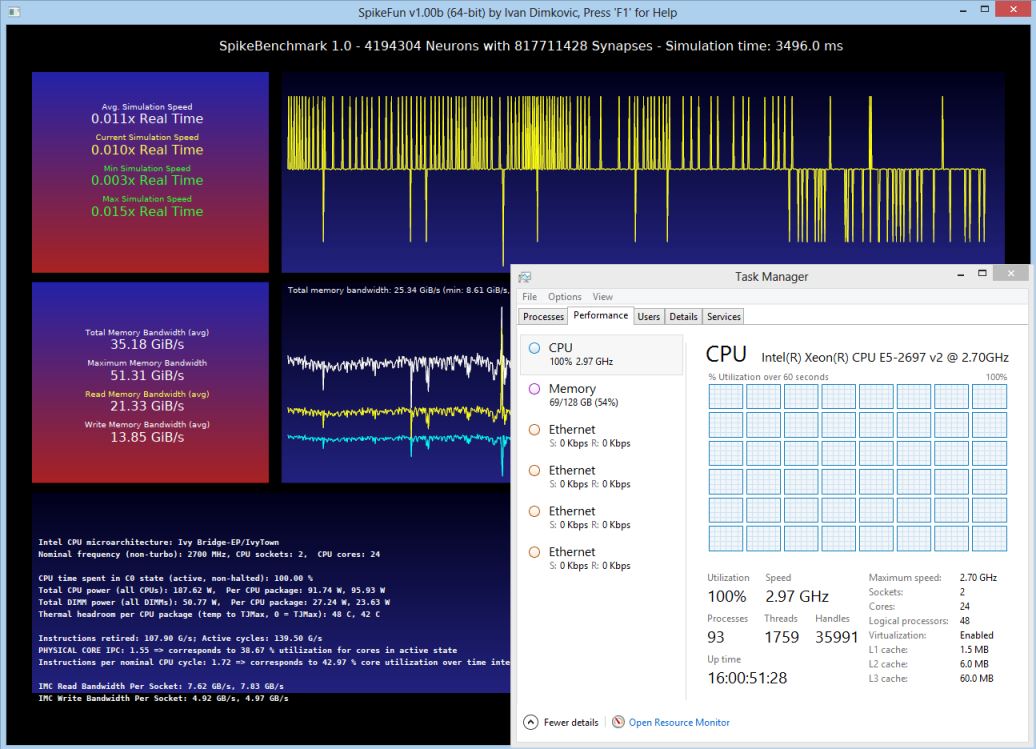Open the Details tab
The width and height of the screenshot is (1036, 749).
(x=683, y=316)
